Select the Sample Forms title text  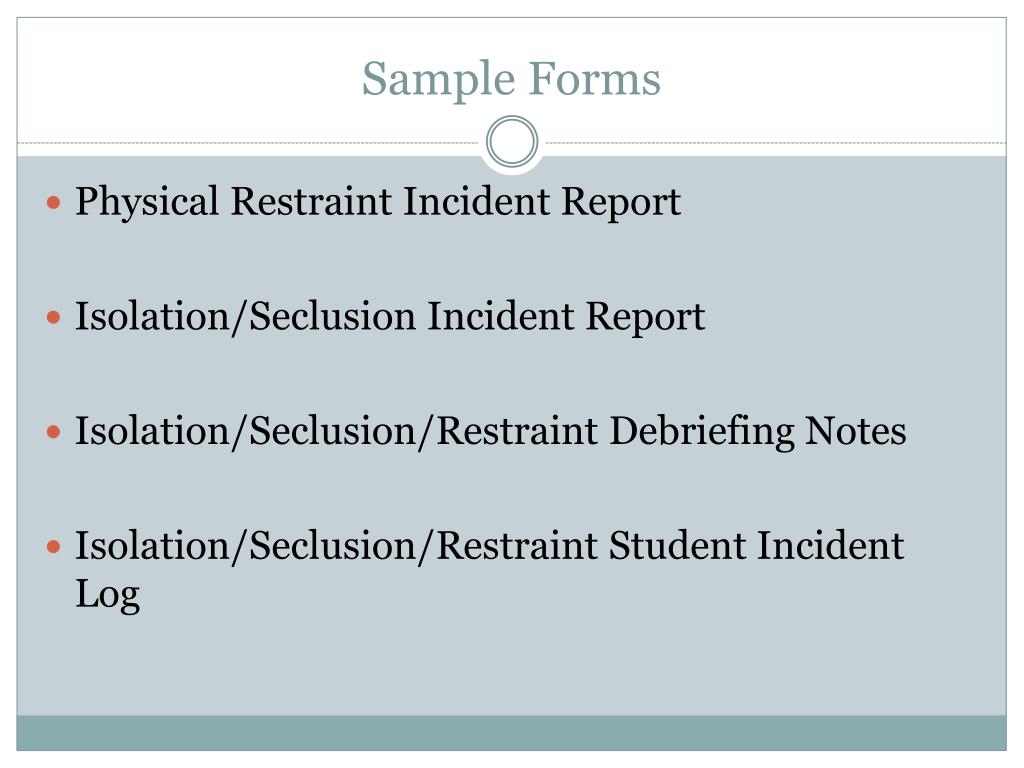[x=511, y=79]
